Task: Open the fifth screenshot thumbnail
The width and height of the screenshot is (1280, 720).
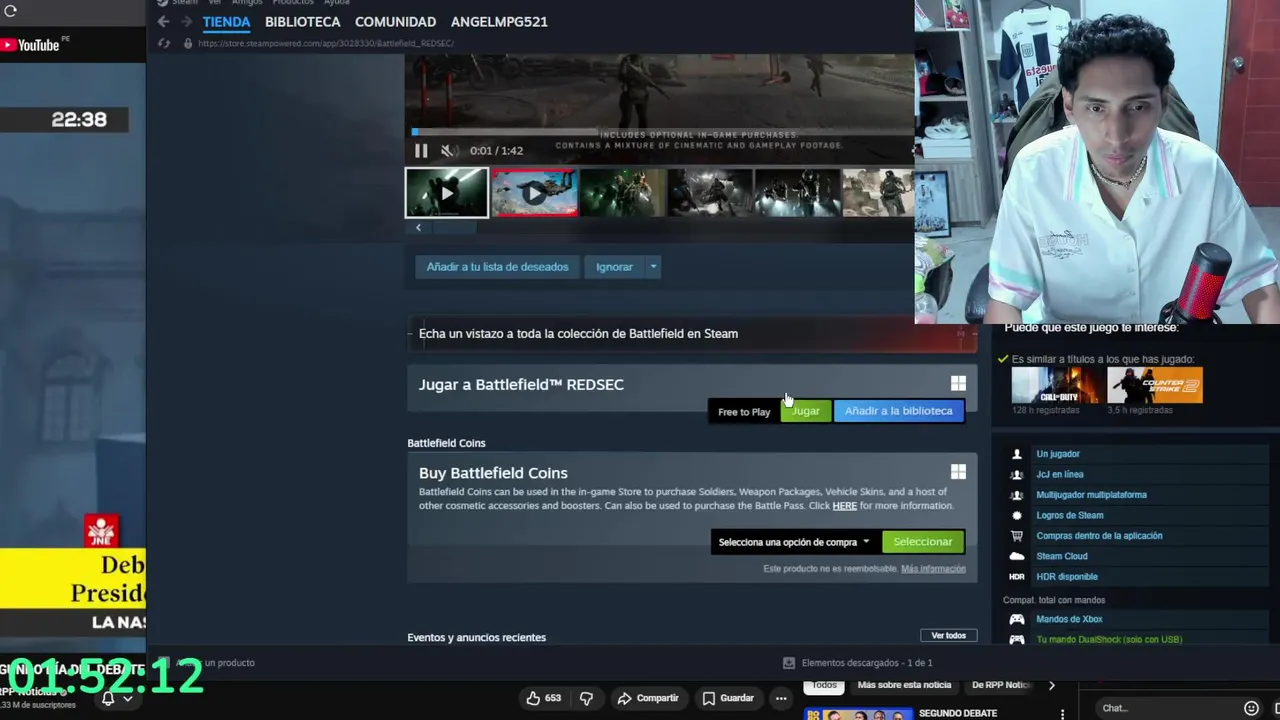Action: coord(797,193)
